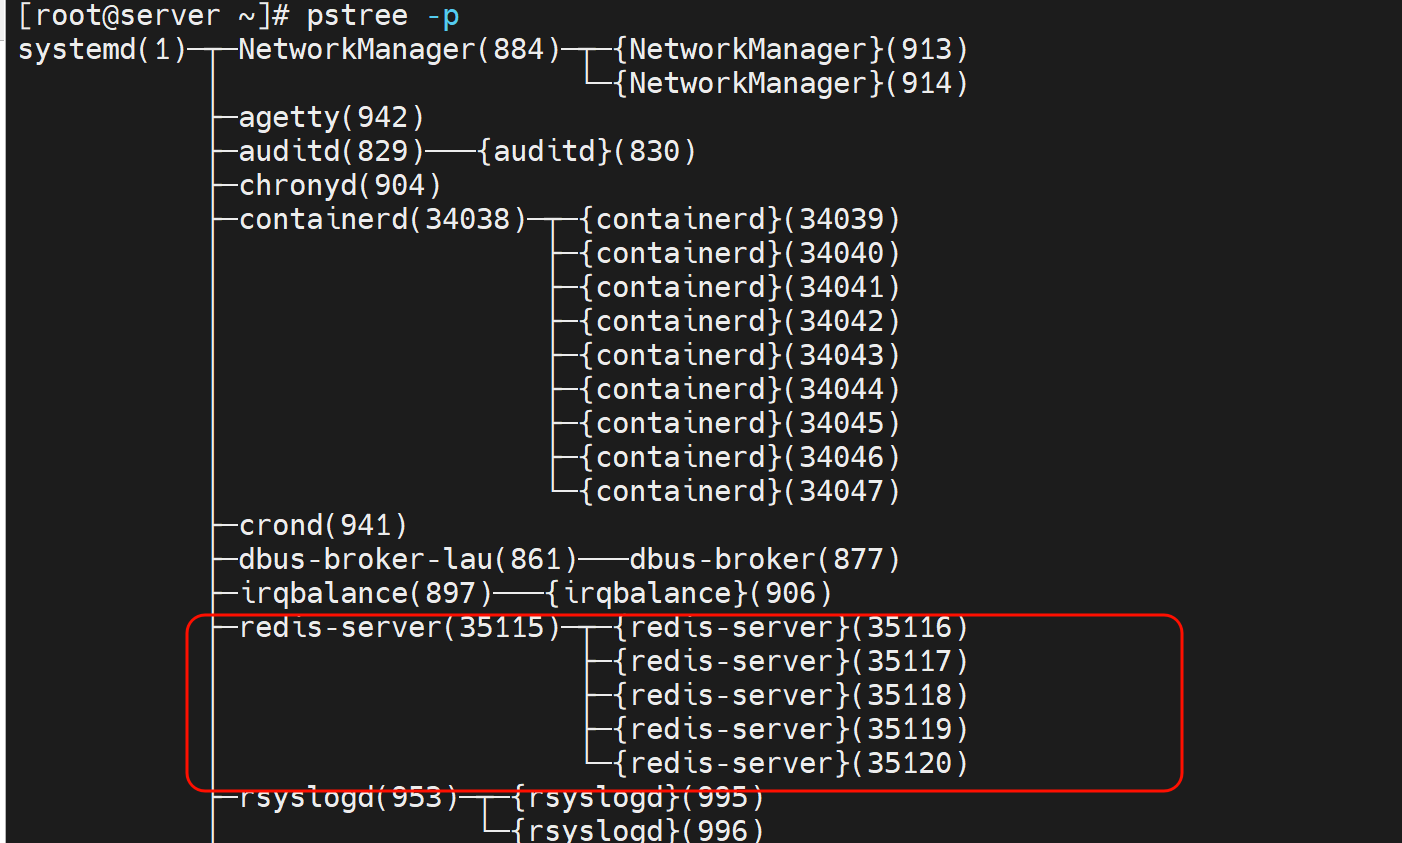Image resolution: width=1402 pixels, height=843 pixels.
Task: Click the crond(941) process entry
Action: click(323, 526)
